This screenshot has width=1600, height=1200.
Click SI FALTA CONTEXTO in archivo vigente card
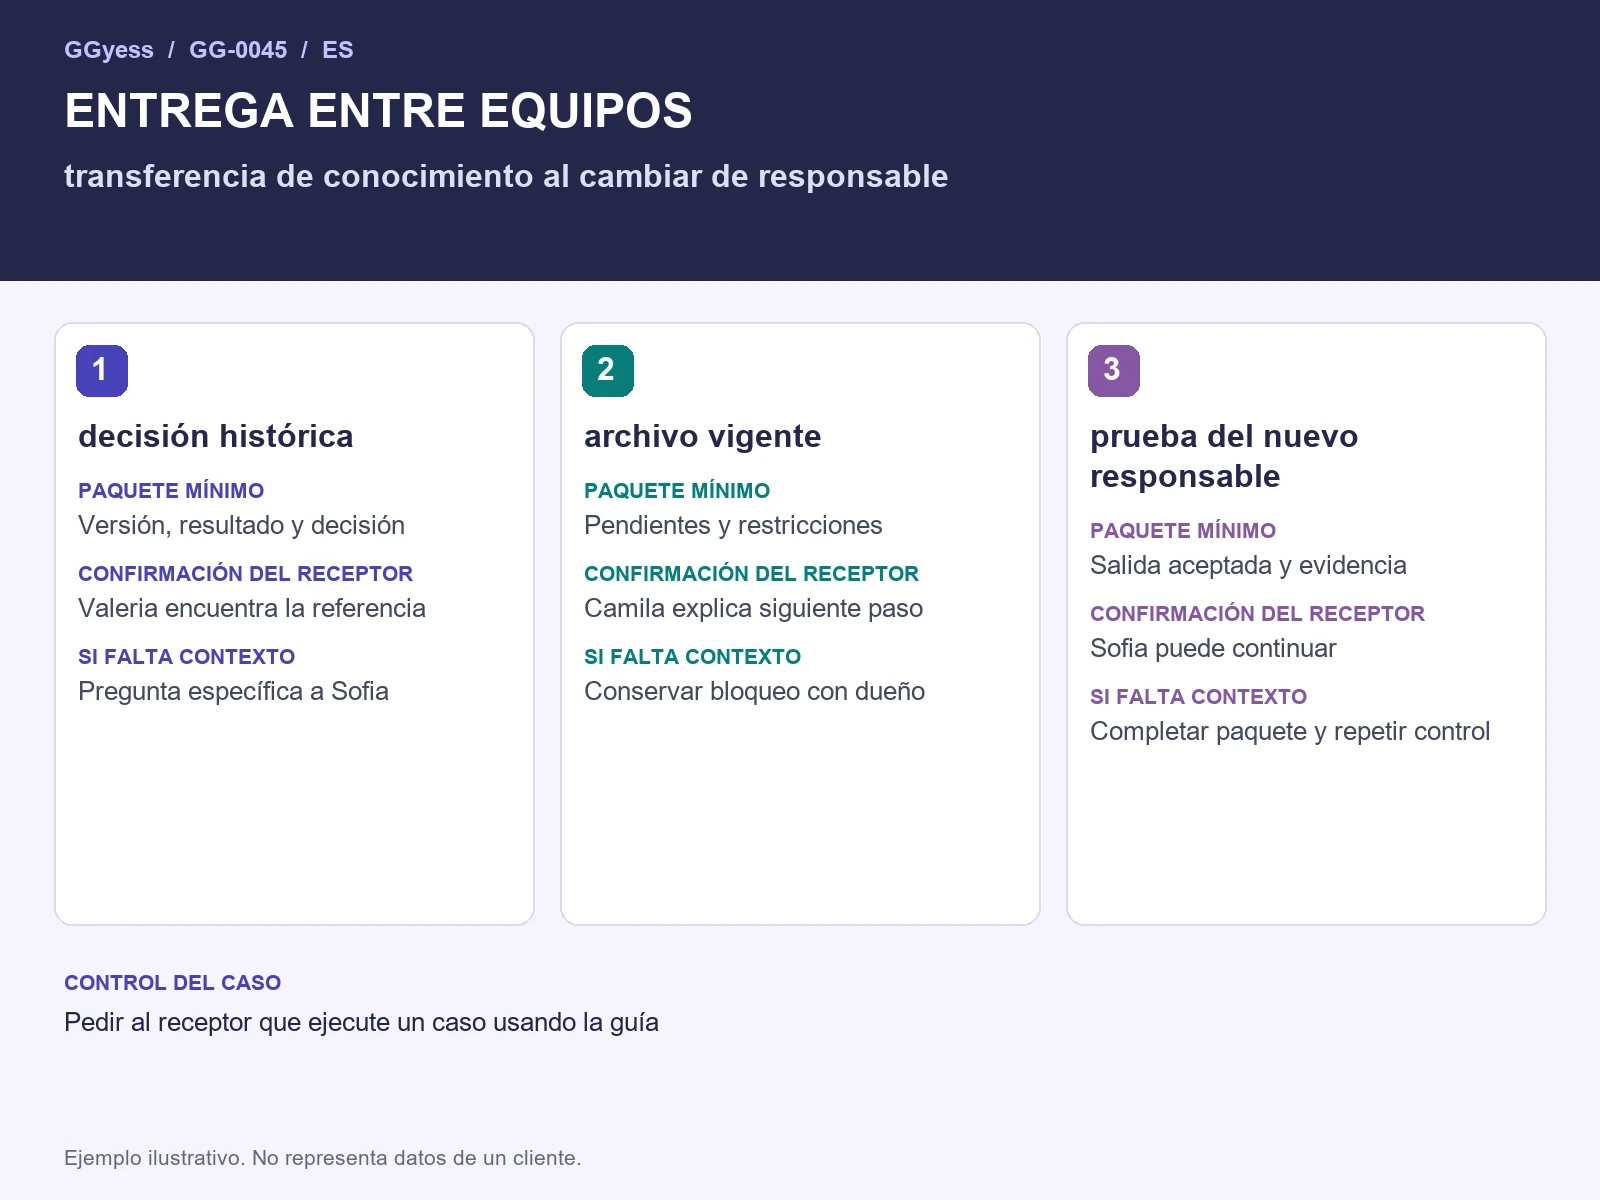click(x=693, y=657)
